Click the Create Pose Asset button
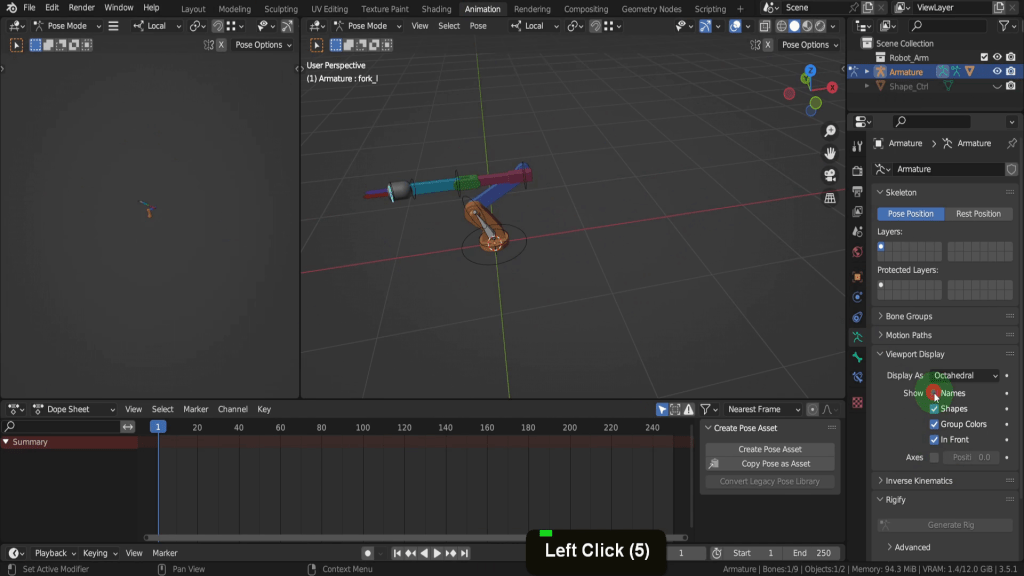Image resolution: width=1024 pixels, height=576 pixels. [x=770, y=449]
